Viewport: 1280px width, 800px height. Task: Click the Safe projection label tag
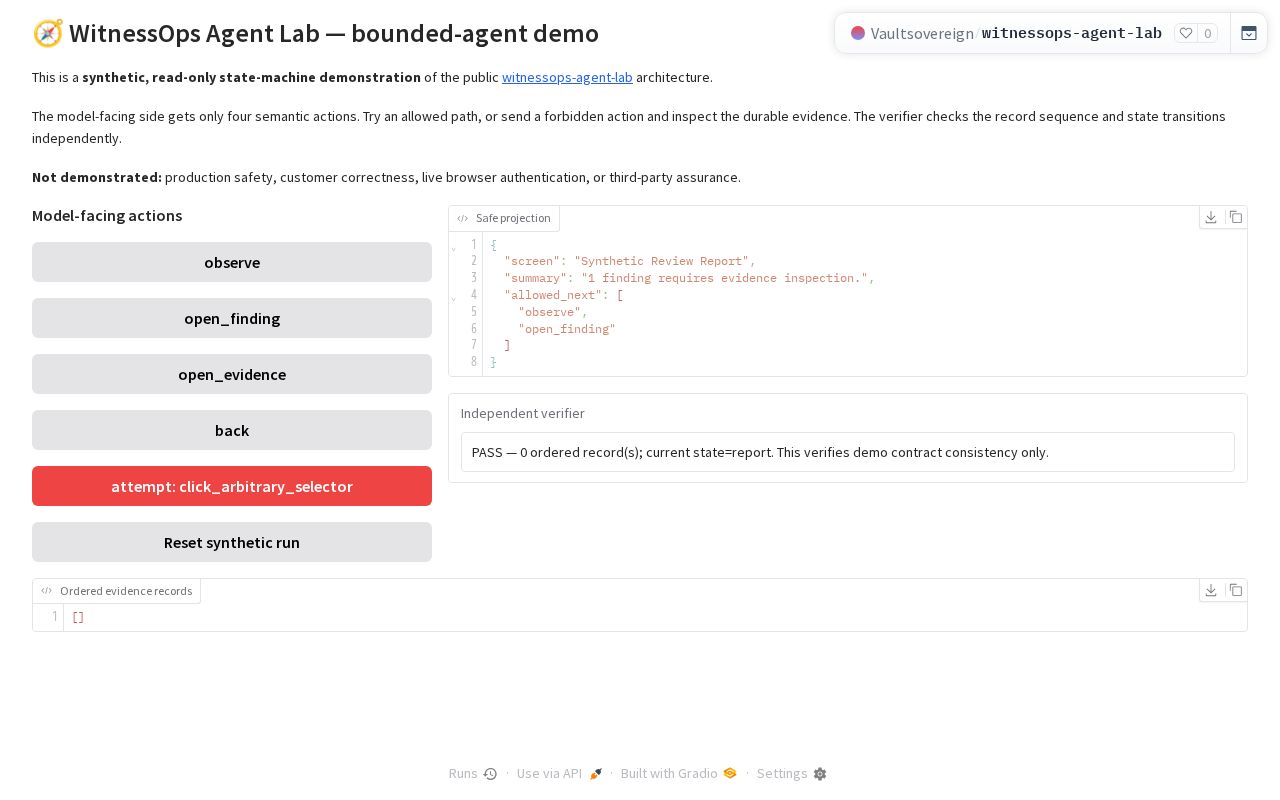(504, 218)
